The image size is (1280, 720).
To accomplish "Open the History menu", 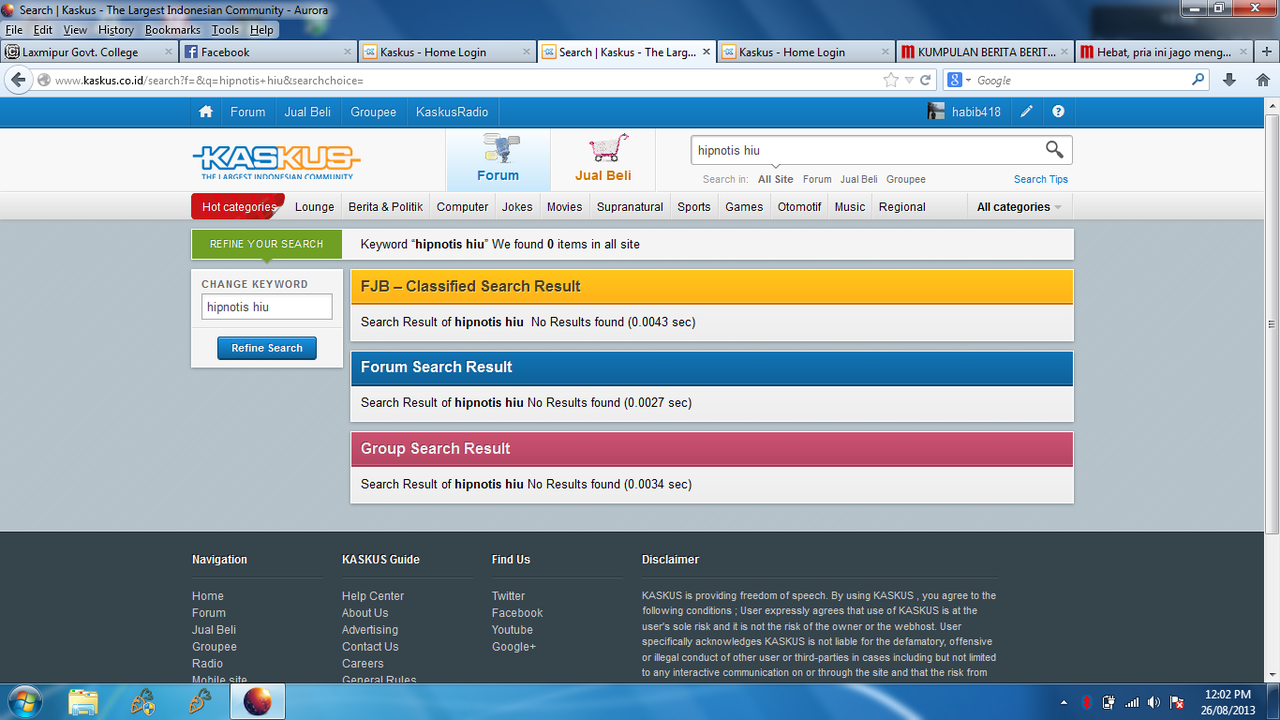I will click(116, 30).
